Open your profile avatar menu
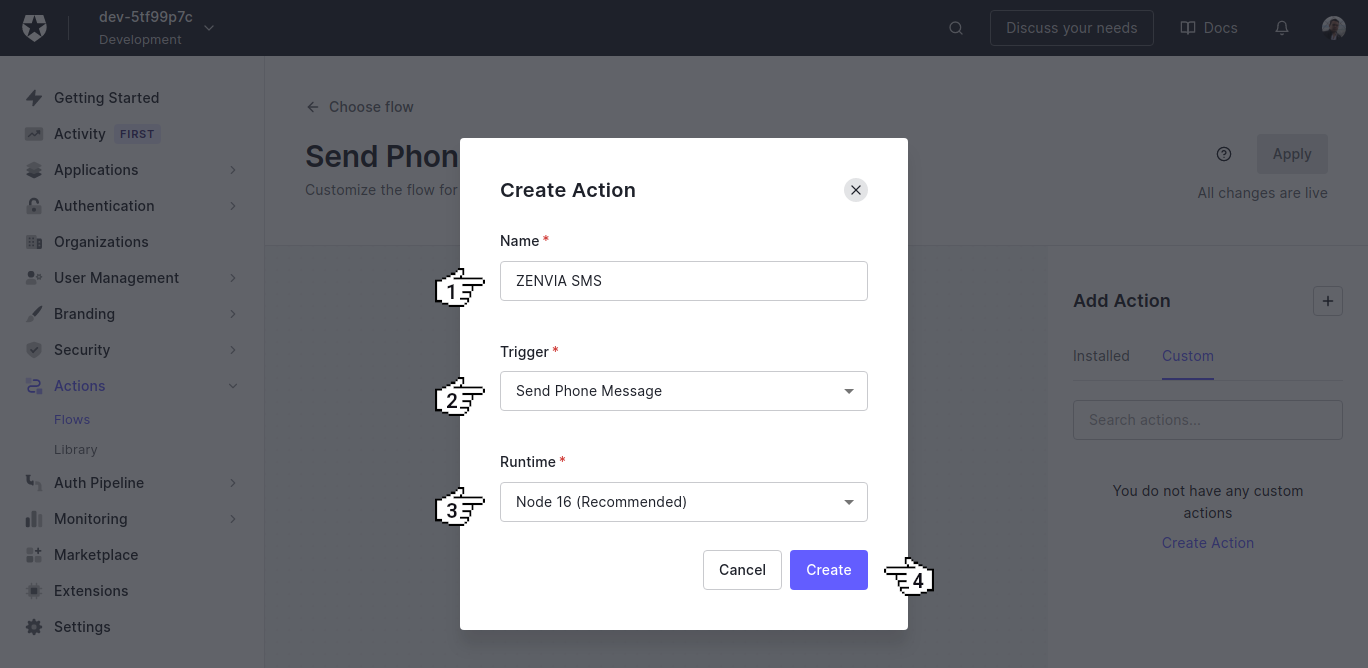1368x668 pixels. tap(1334, 27)
